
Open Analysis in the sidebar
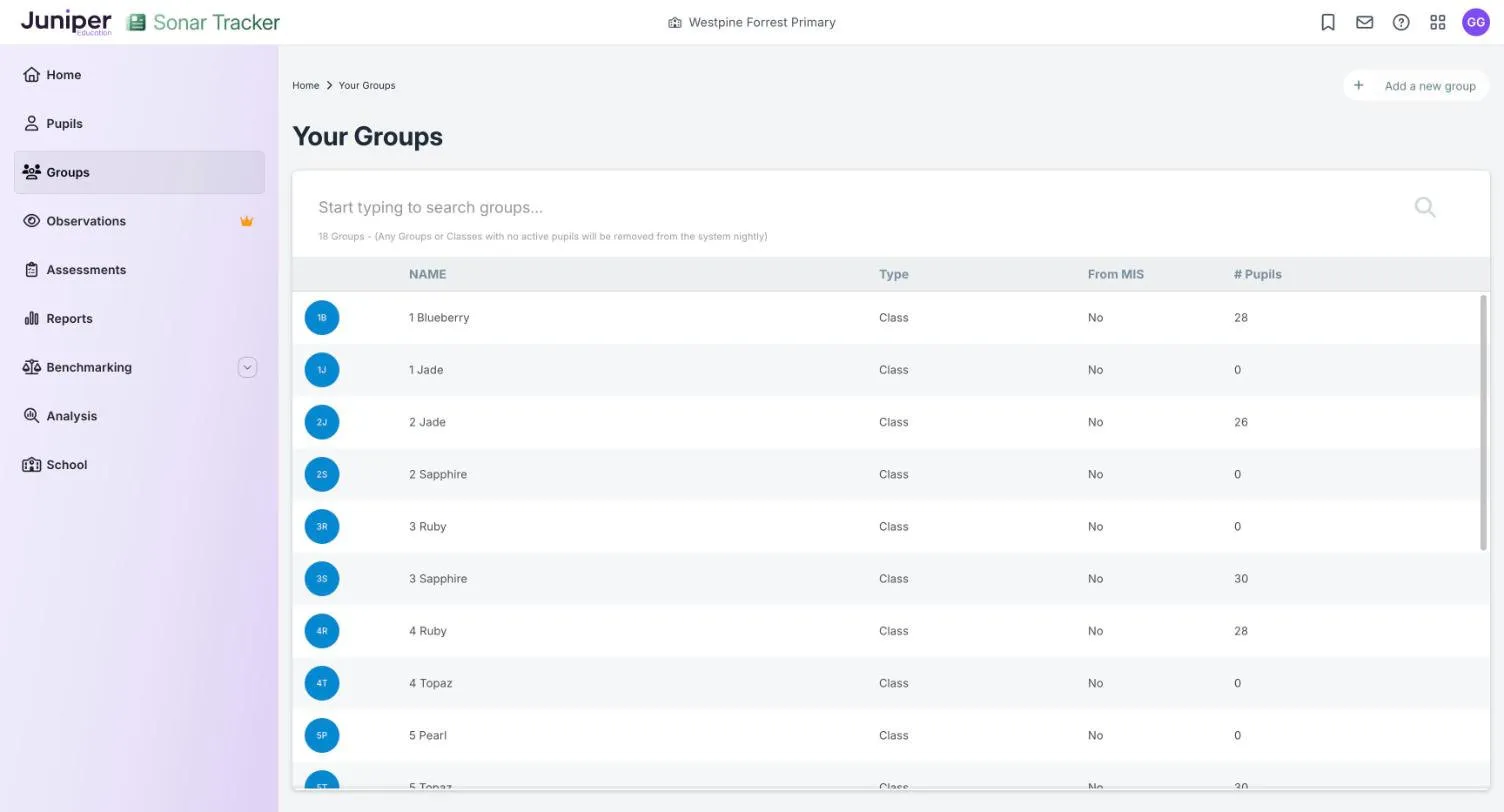[139, 416]
